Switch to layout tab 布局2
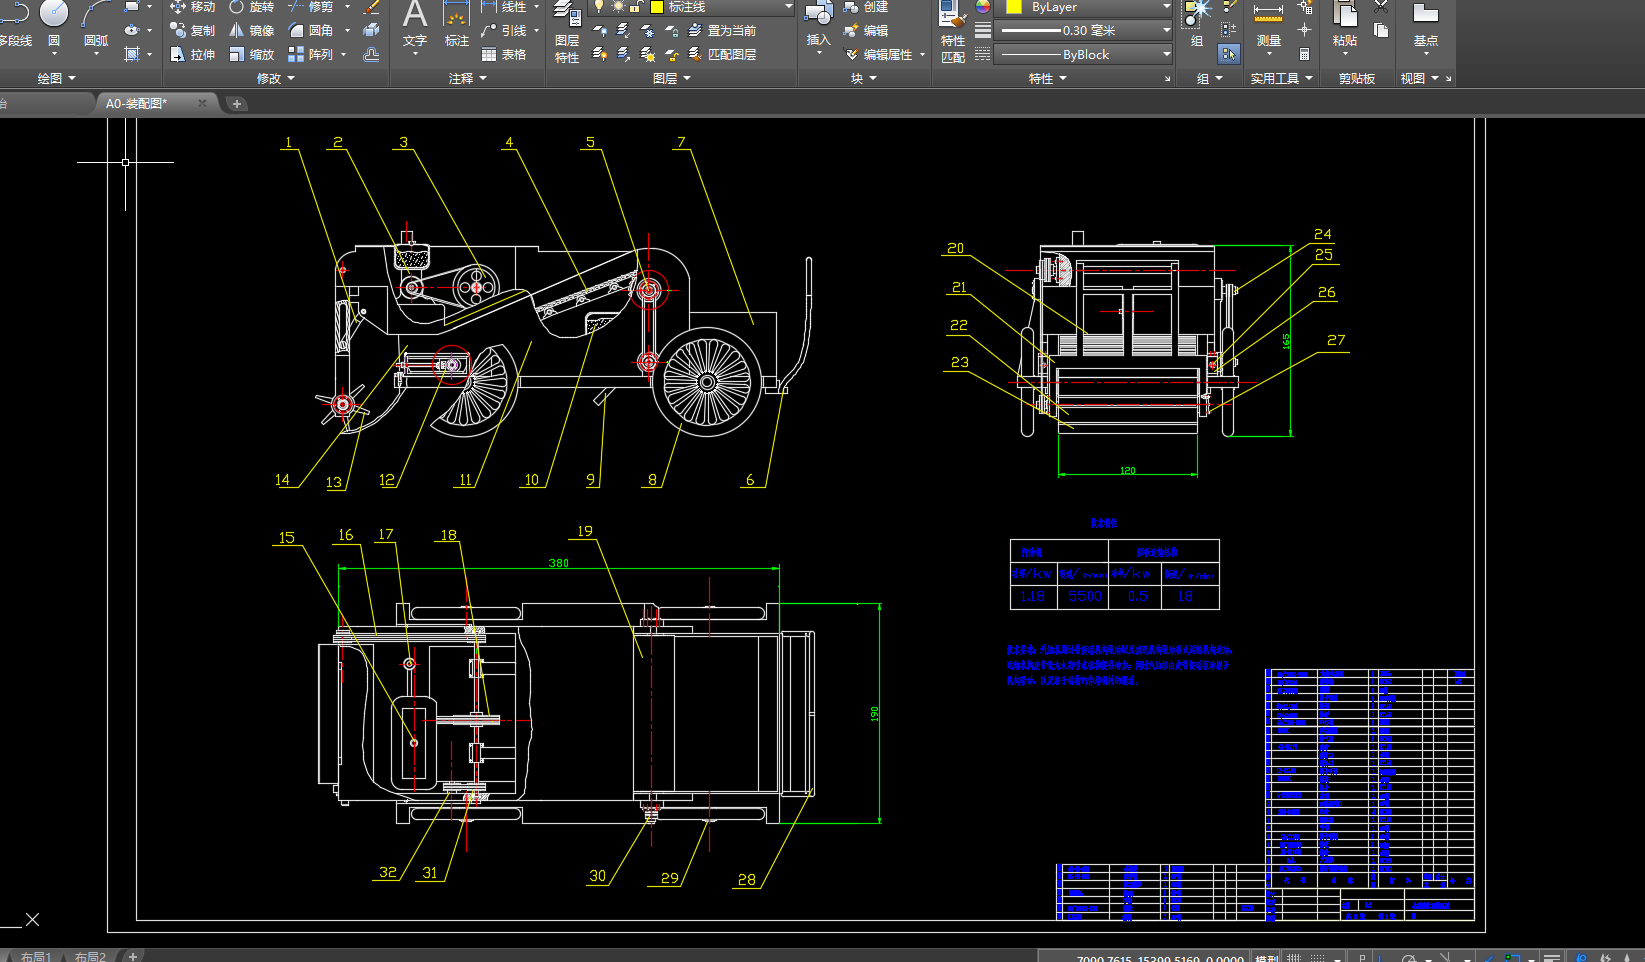 tap(90, 957)
